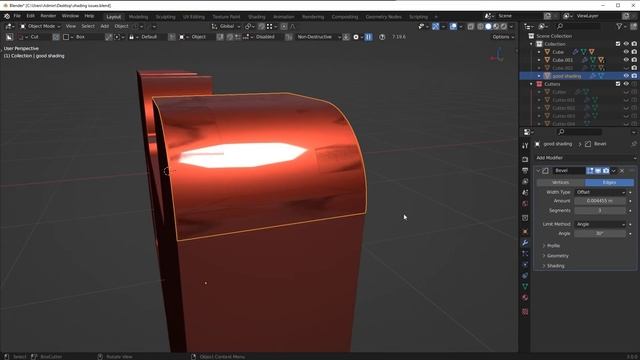Toggle Bevel modifier render display
Viewport: 640px width, 360px height.
coord(606,171)
